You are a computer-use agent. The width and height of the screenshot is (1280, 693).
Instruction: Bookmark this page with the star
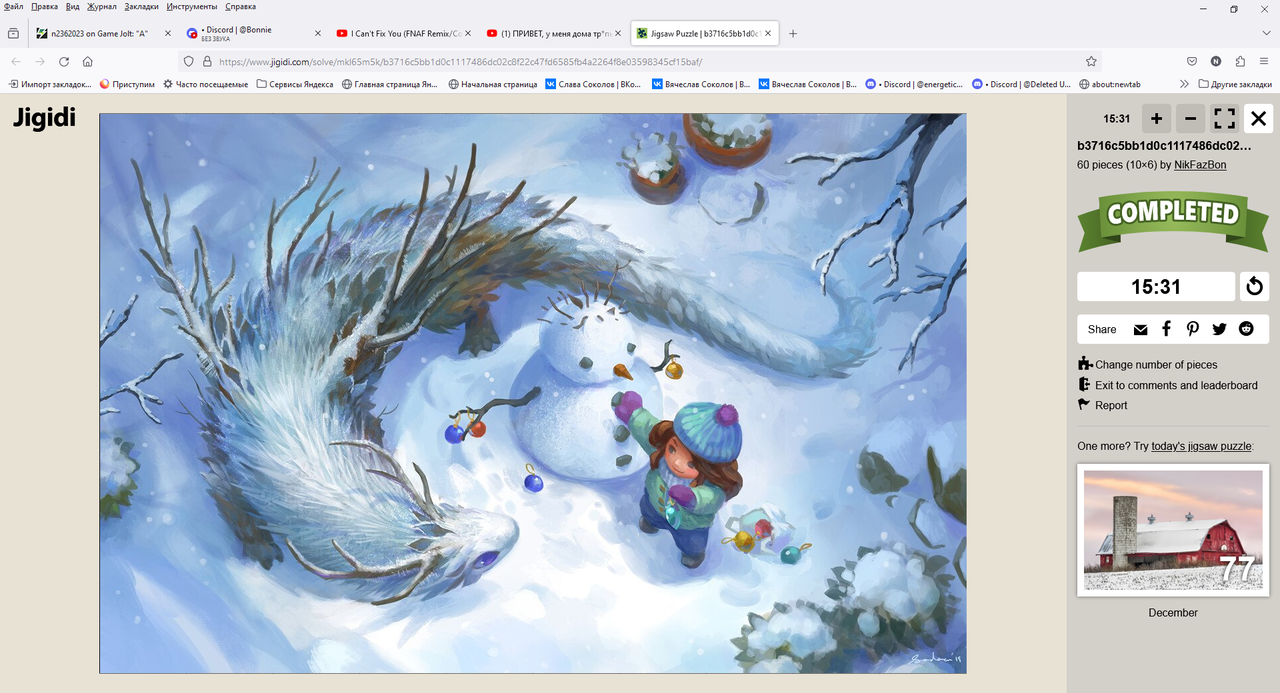click(x=1091, y=61)
